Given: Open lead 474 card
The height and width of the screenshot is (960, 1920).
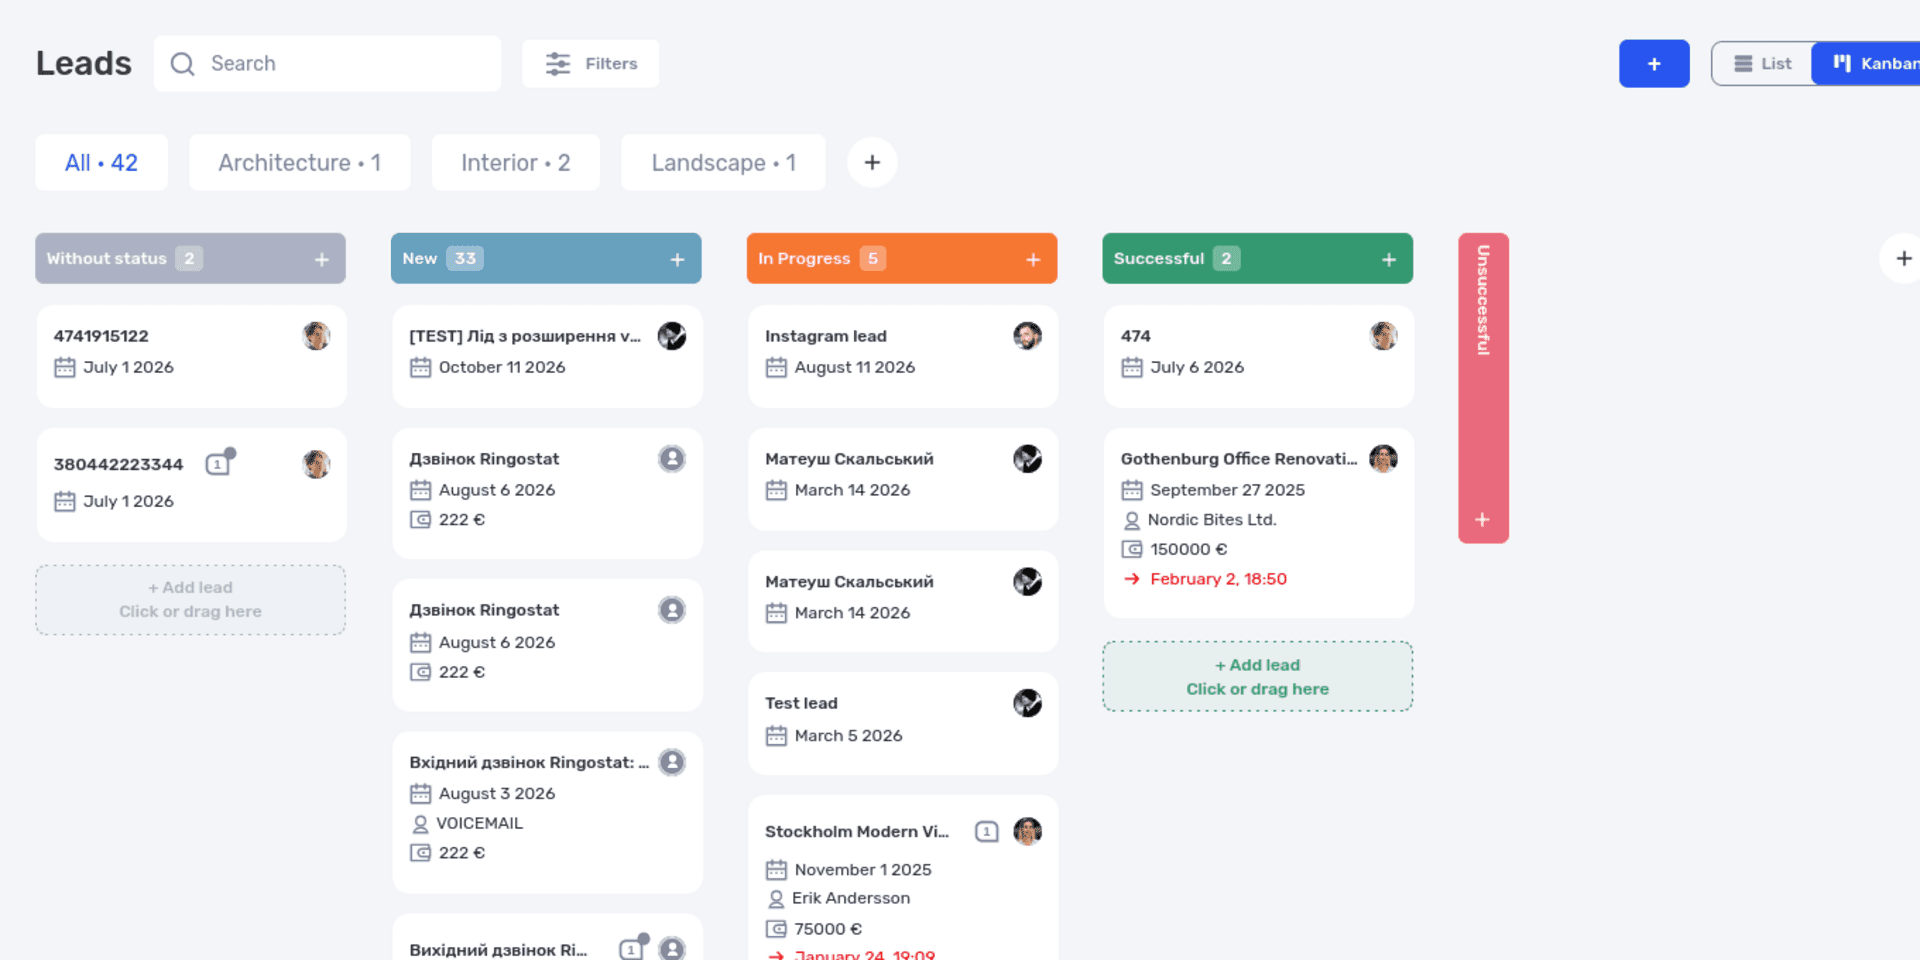Looking at the screenshot, I should coord(1258,355).
